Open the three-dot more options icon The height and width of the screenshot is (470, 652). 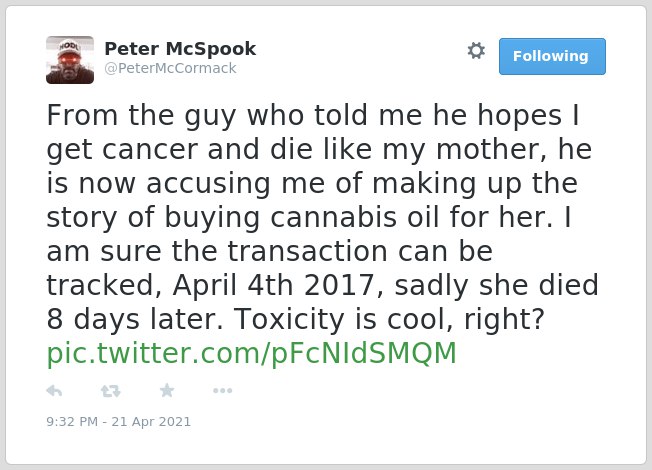coord(222,391)
